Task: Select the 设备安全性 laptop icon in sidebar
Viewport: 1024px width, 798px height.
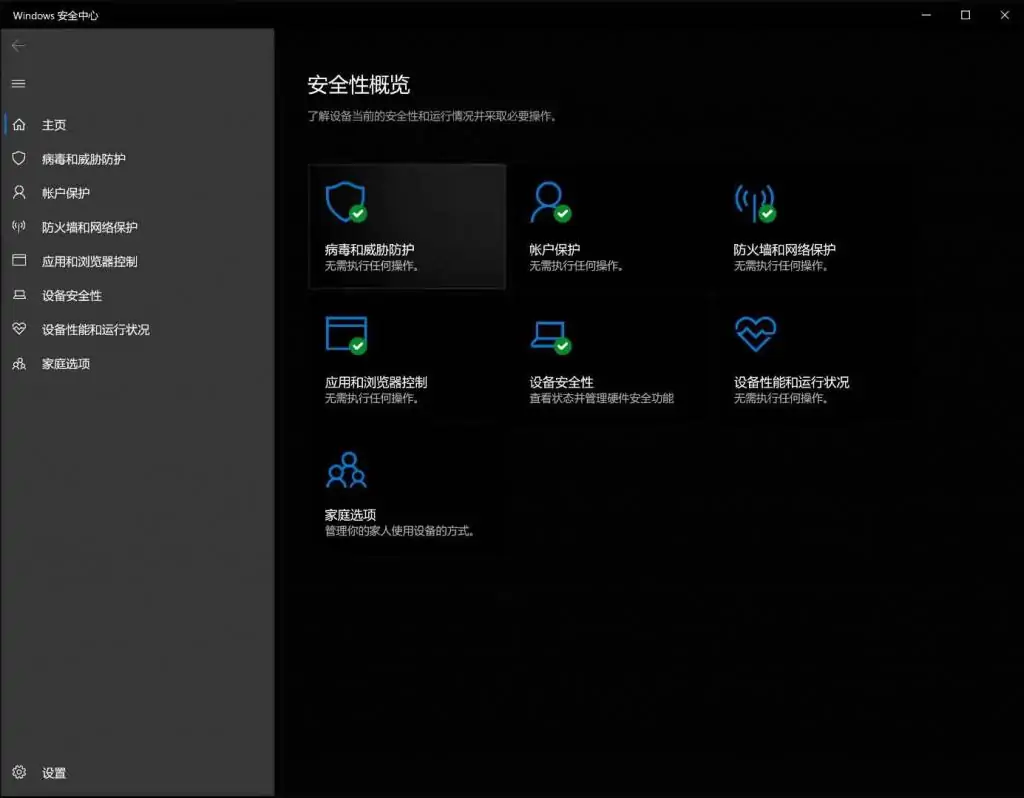Action: 18,294
